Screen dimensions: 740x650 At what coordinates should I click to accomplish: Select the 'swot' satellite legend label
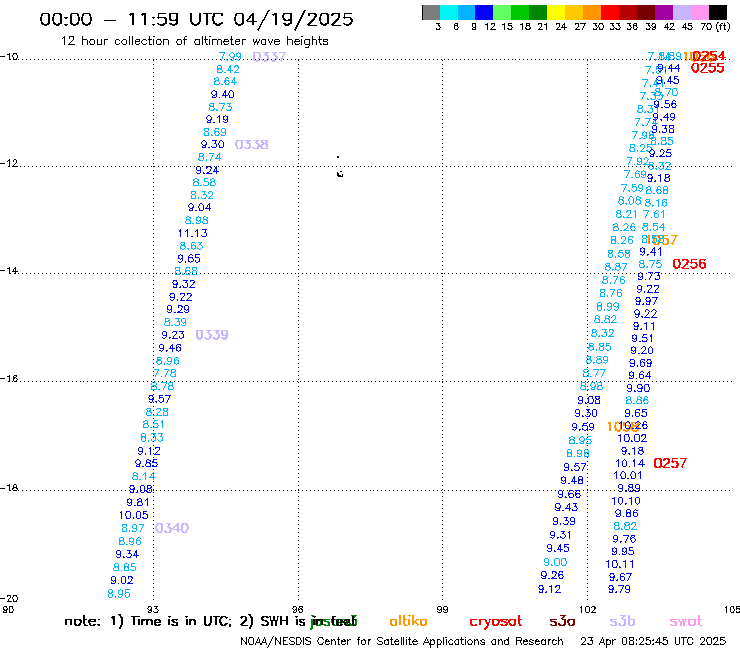point(686,622)
